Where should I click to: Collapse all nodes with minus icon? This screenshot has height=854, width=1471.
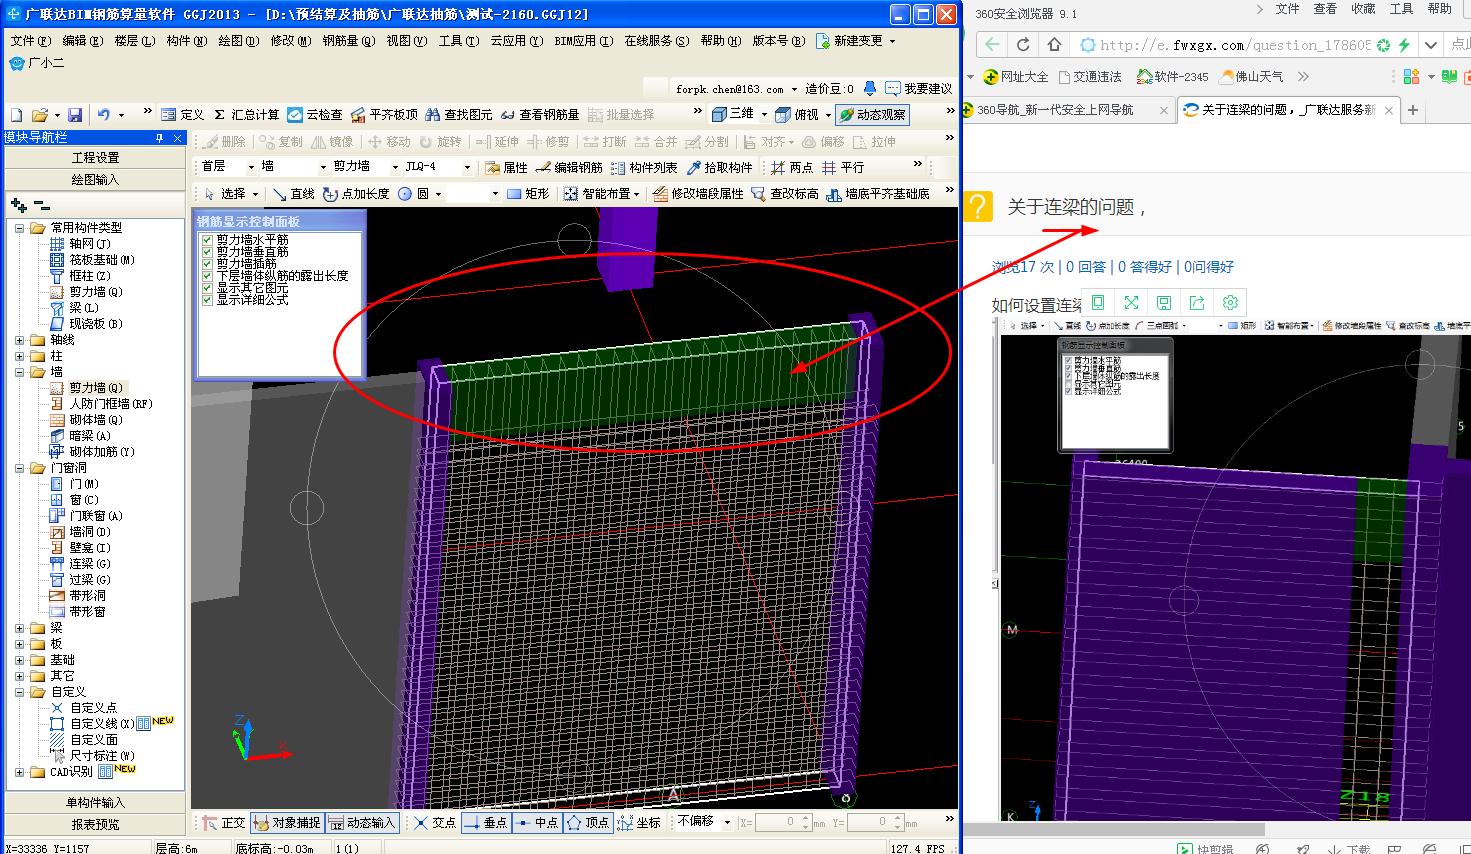tap(41, 205)
